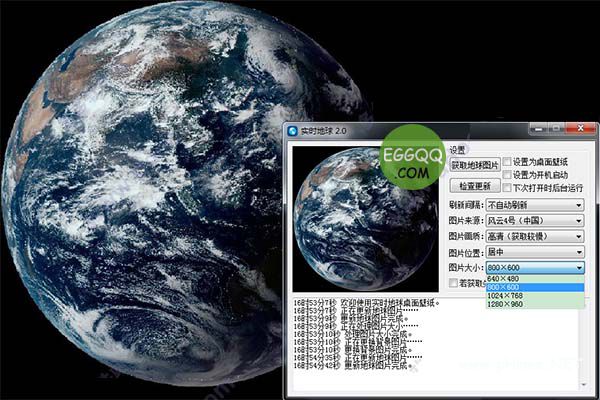Open the 刷新间隔 dropdown showing 不自动刷新
The width and height of the screenshot is (600, 400).
[x=535, y=205]
